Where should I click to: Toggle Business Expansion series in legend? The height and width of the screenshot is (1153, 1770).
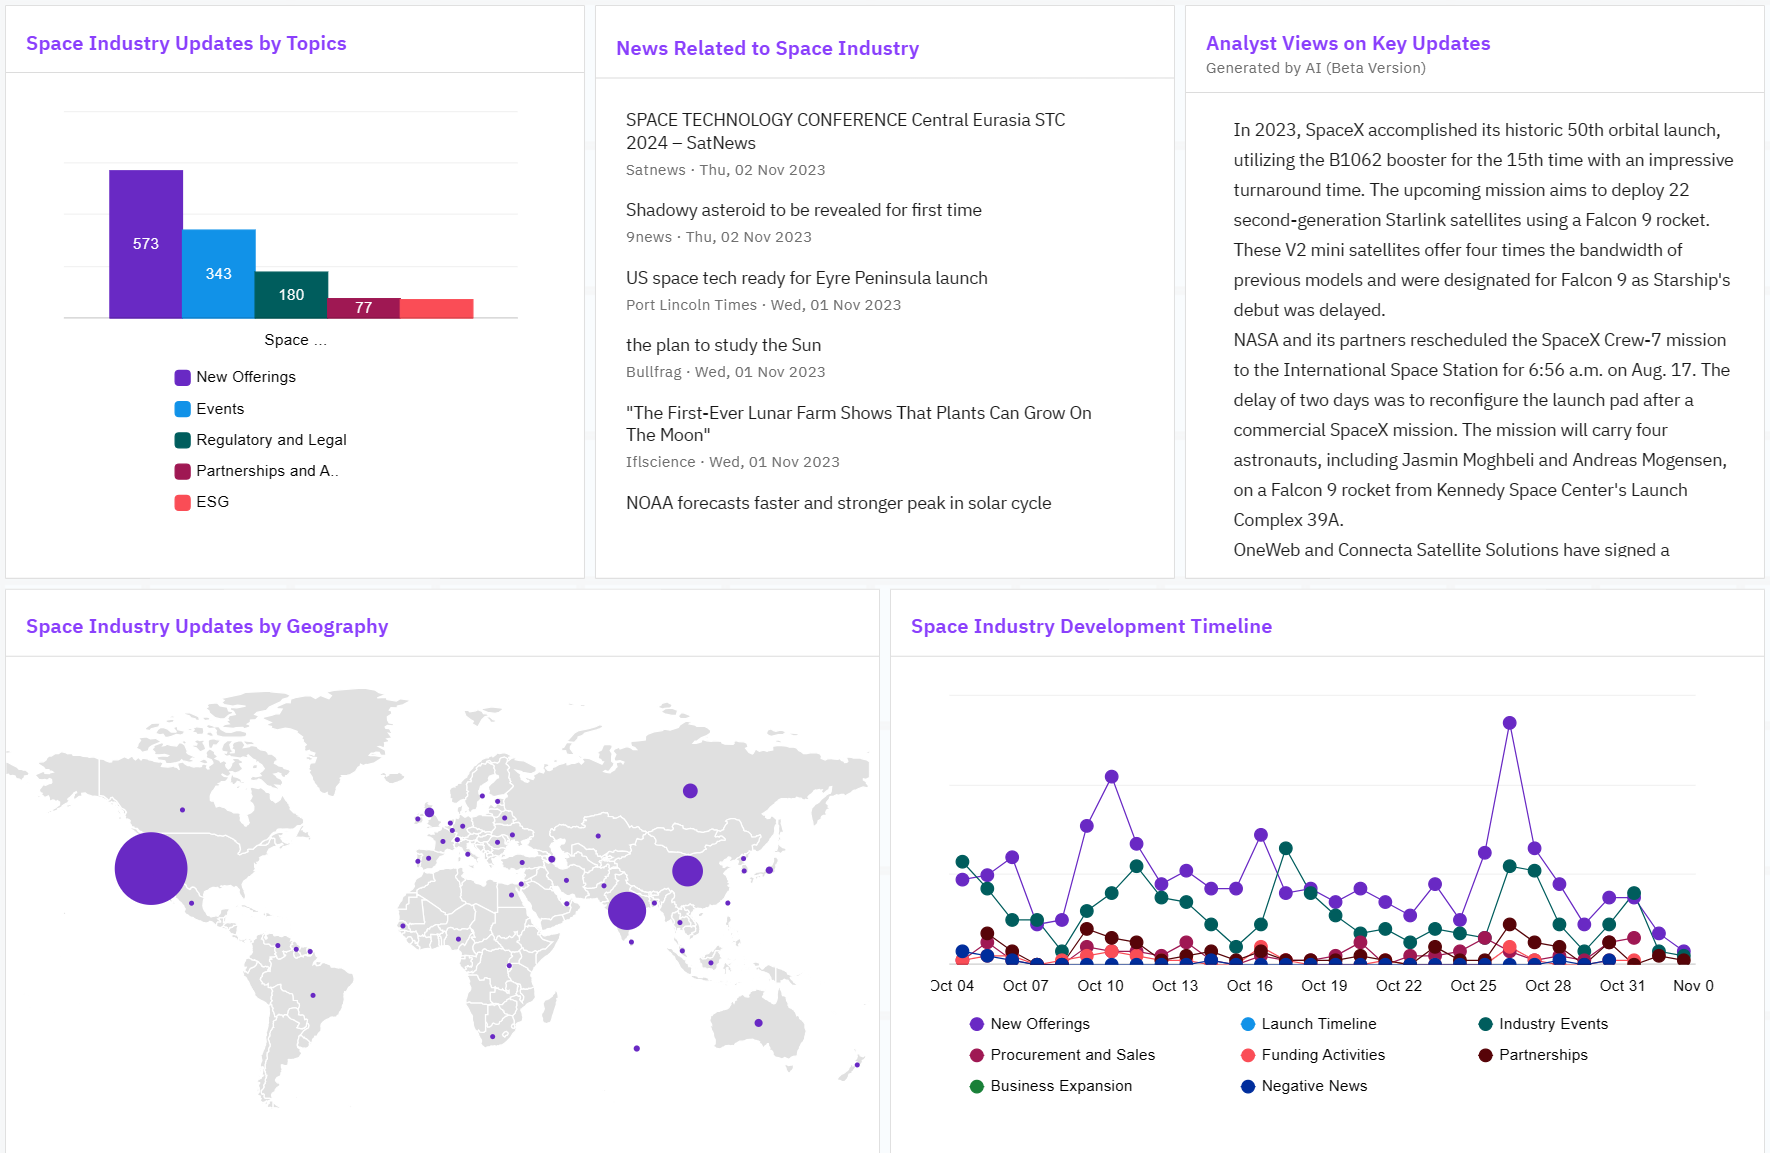pos(1051,1086)
